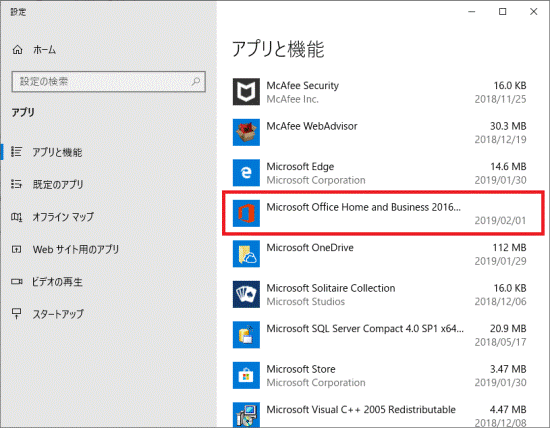Click the ビデオの再生 camera icon

point(16,281)
